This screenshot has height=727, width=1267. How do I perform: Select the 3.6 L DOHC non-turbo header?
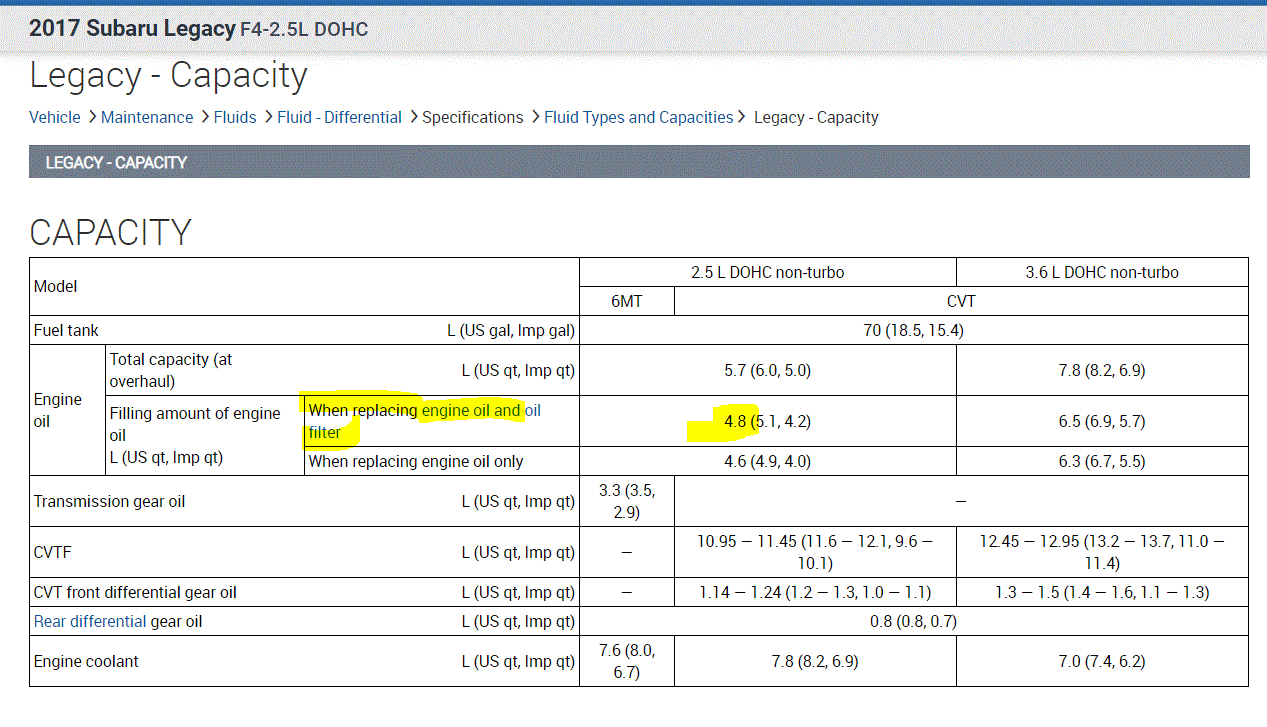click(1101, 272)
